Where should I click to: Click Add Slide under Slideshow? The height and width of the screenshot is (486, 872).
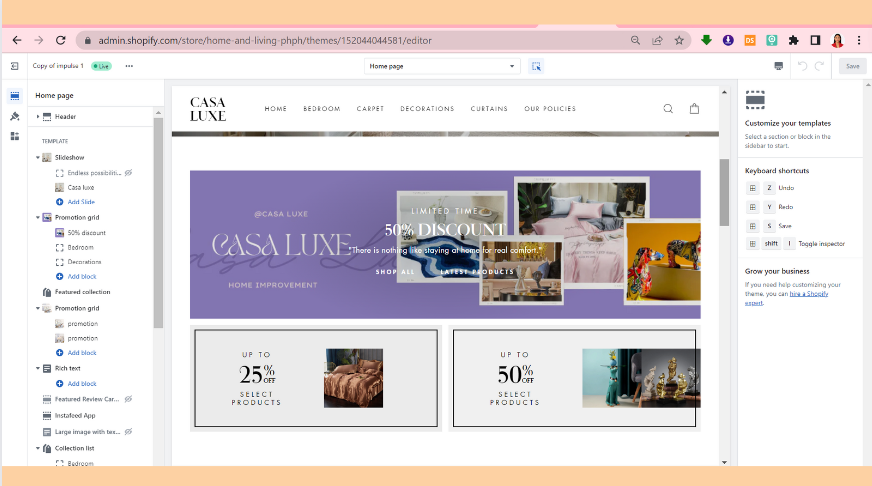(76, 202)
